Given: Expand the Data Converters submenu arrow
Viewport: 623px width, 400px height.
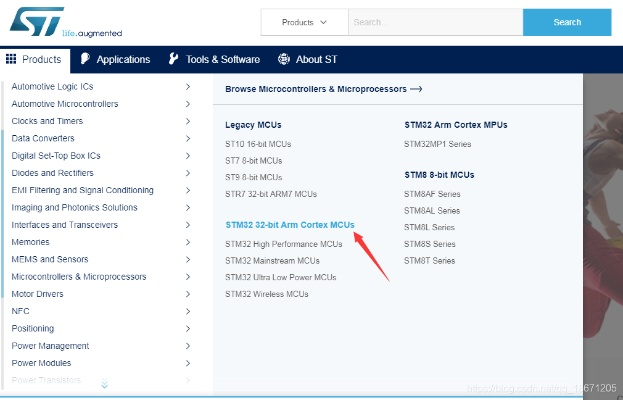Looking at the screenshot, I should coord(188,139).
